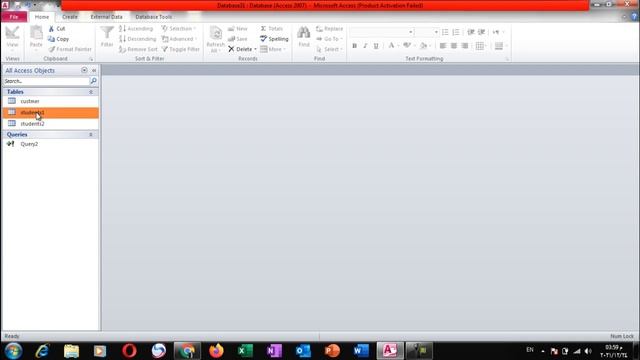This screenshot has height=360, width=640.
Task: Select Query2 in the Queries group
Action: (x=51, y=144)
